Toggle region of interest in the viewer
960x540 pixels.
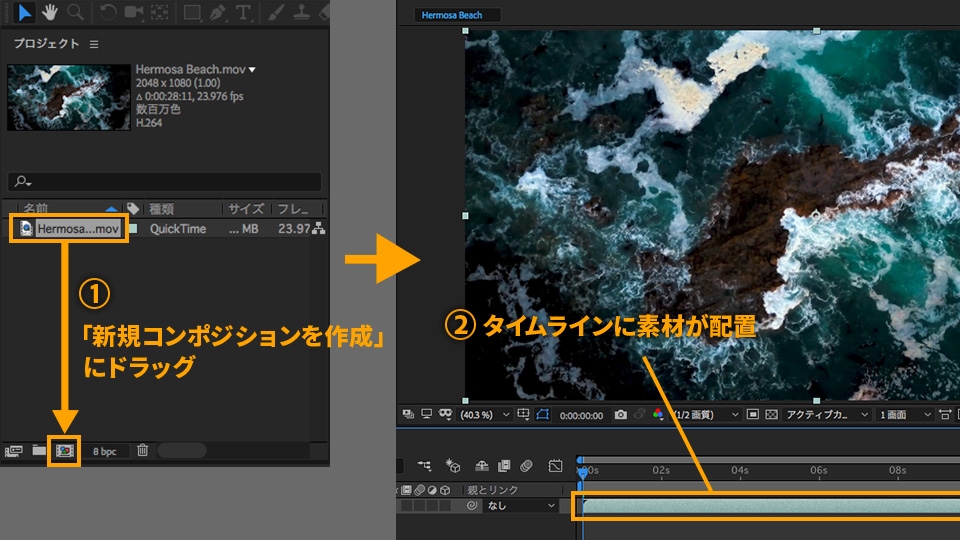coord(752,414)
